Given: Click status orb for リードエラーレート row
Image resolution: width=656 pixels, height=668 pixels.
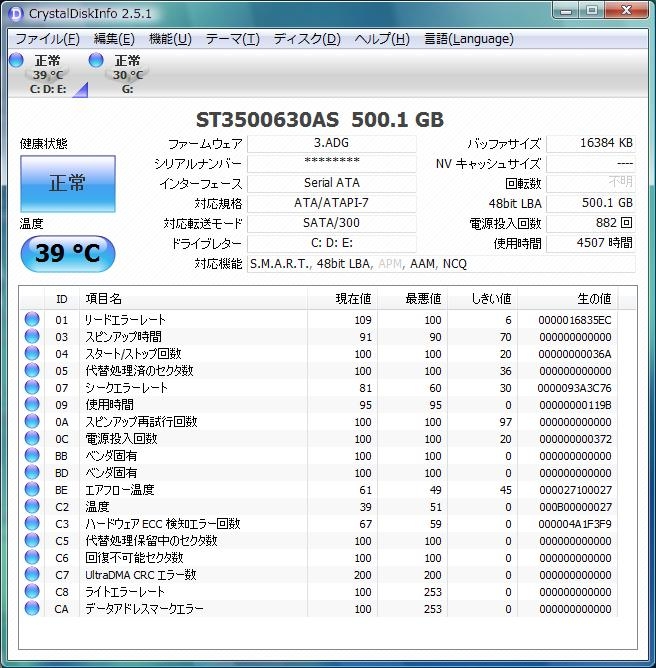Looking at the screenshot, I should 32,320.
